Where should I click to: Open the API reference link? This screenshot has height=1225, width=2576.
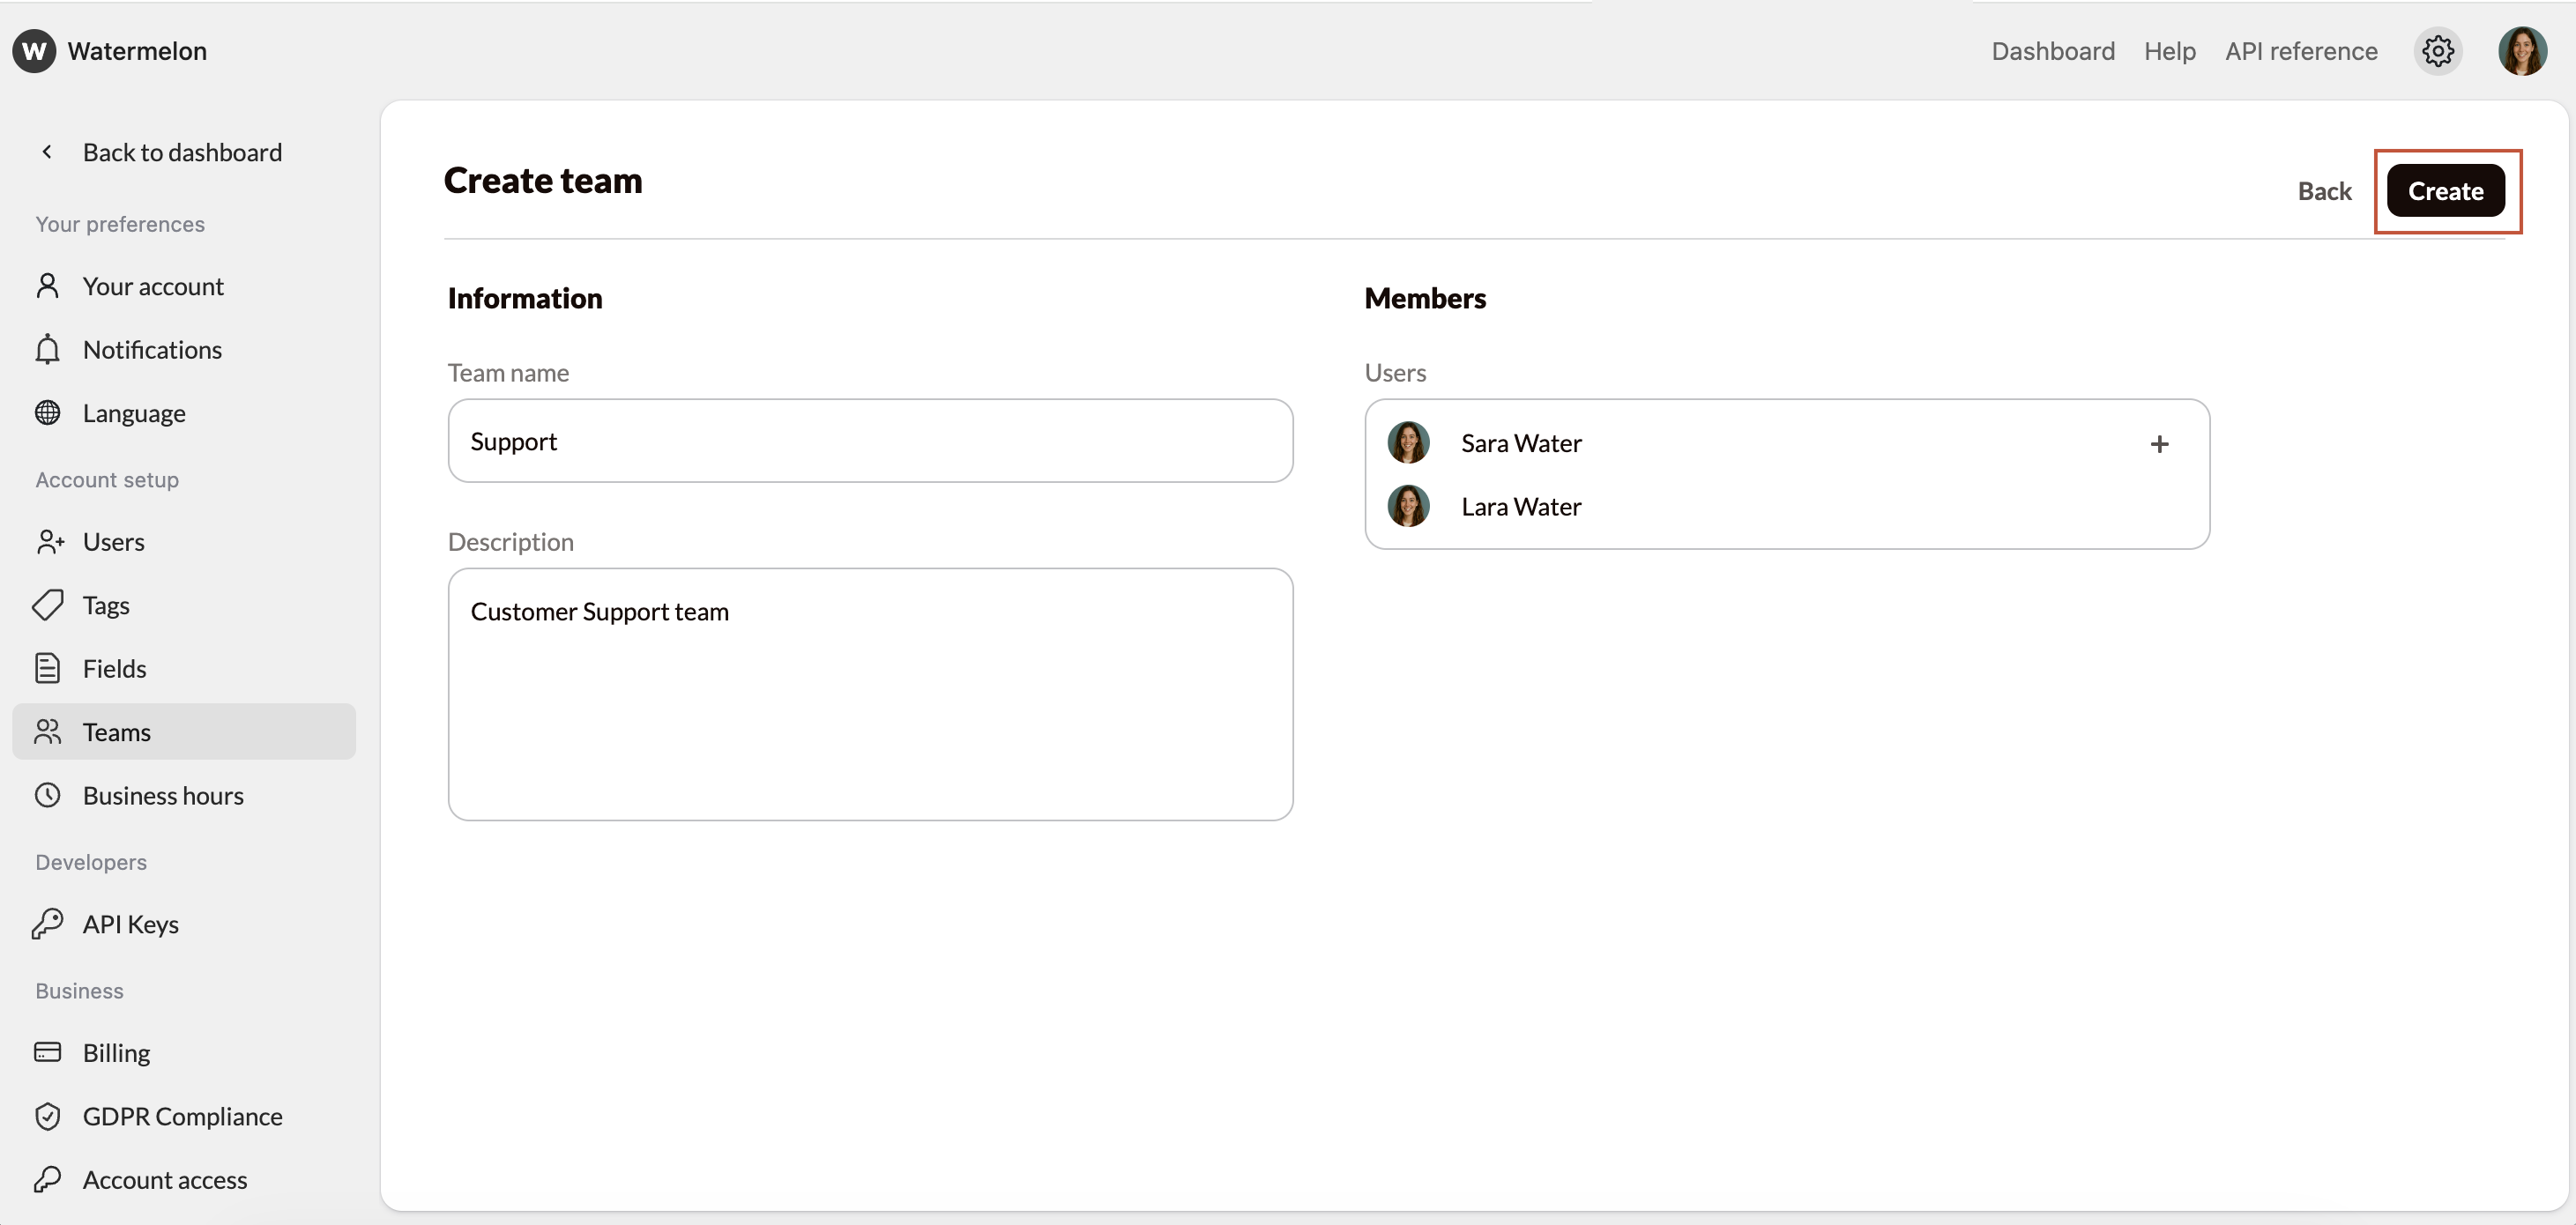coord(2300,51)
